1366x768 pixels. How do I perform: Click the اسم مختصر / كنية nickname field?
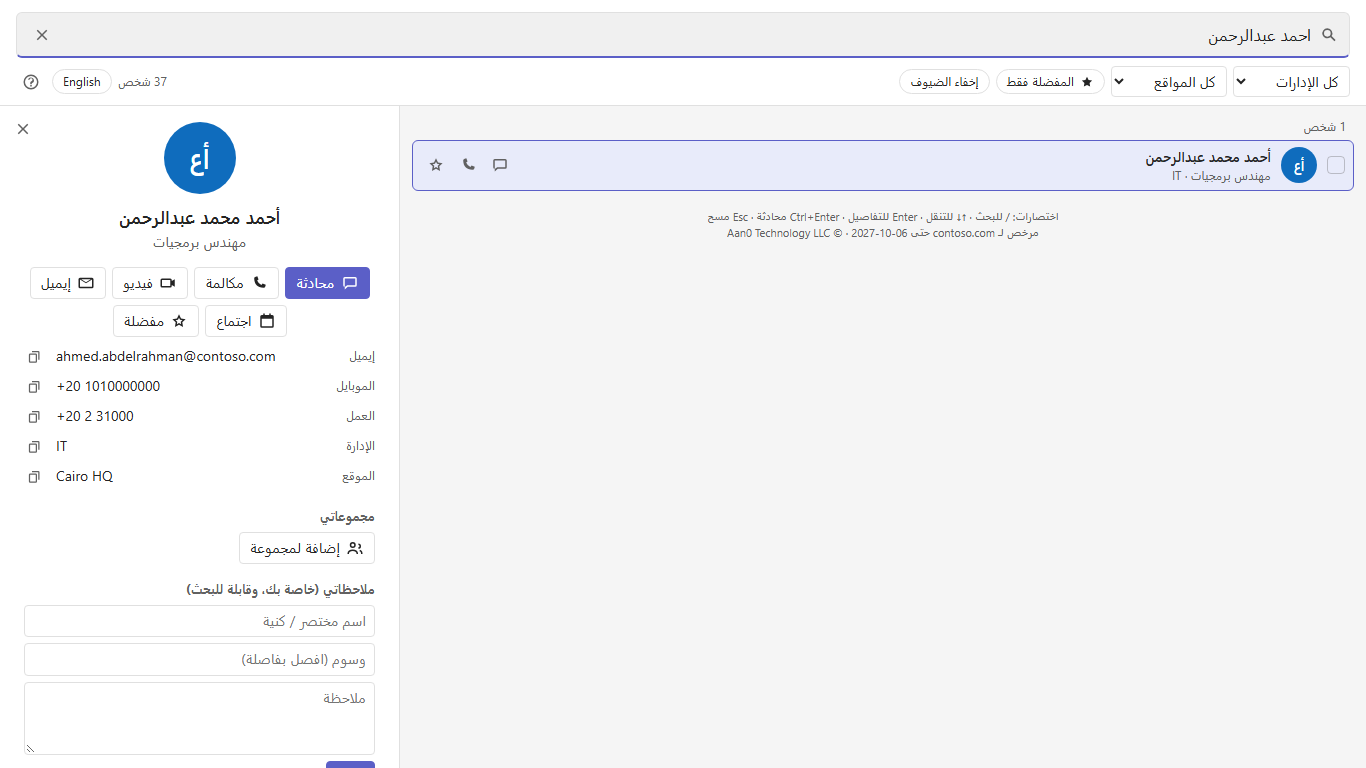pyautogui.click(x=200, y=621)
